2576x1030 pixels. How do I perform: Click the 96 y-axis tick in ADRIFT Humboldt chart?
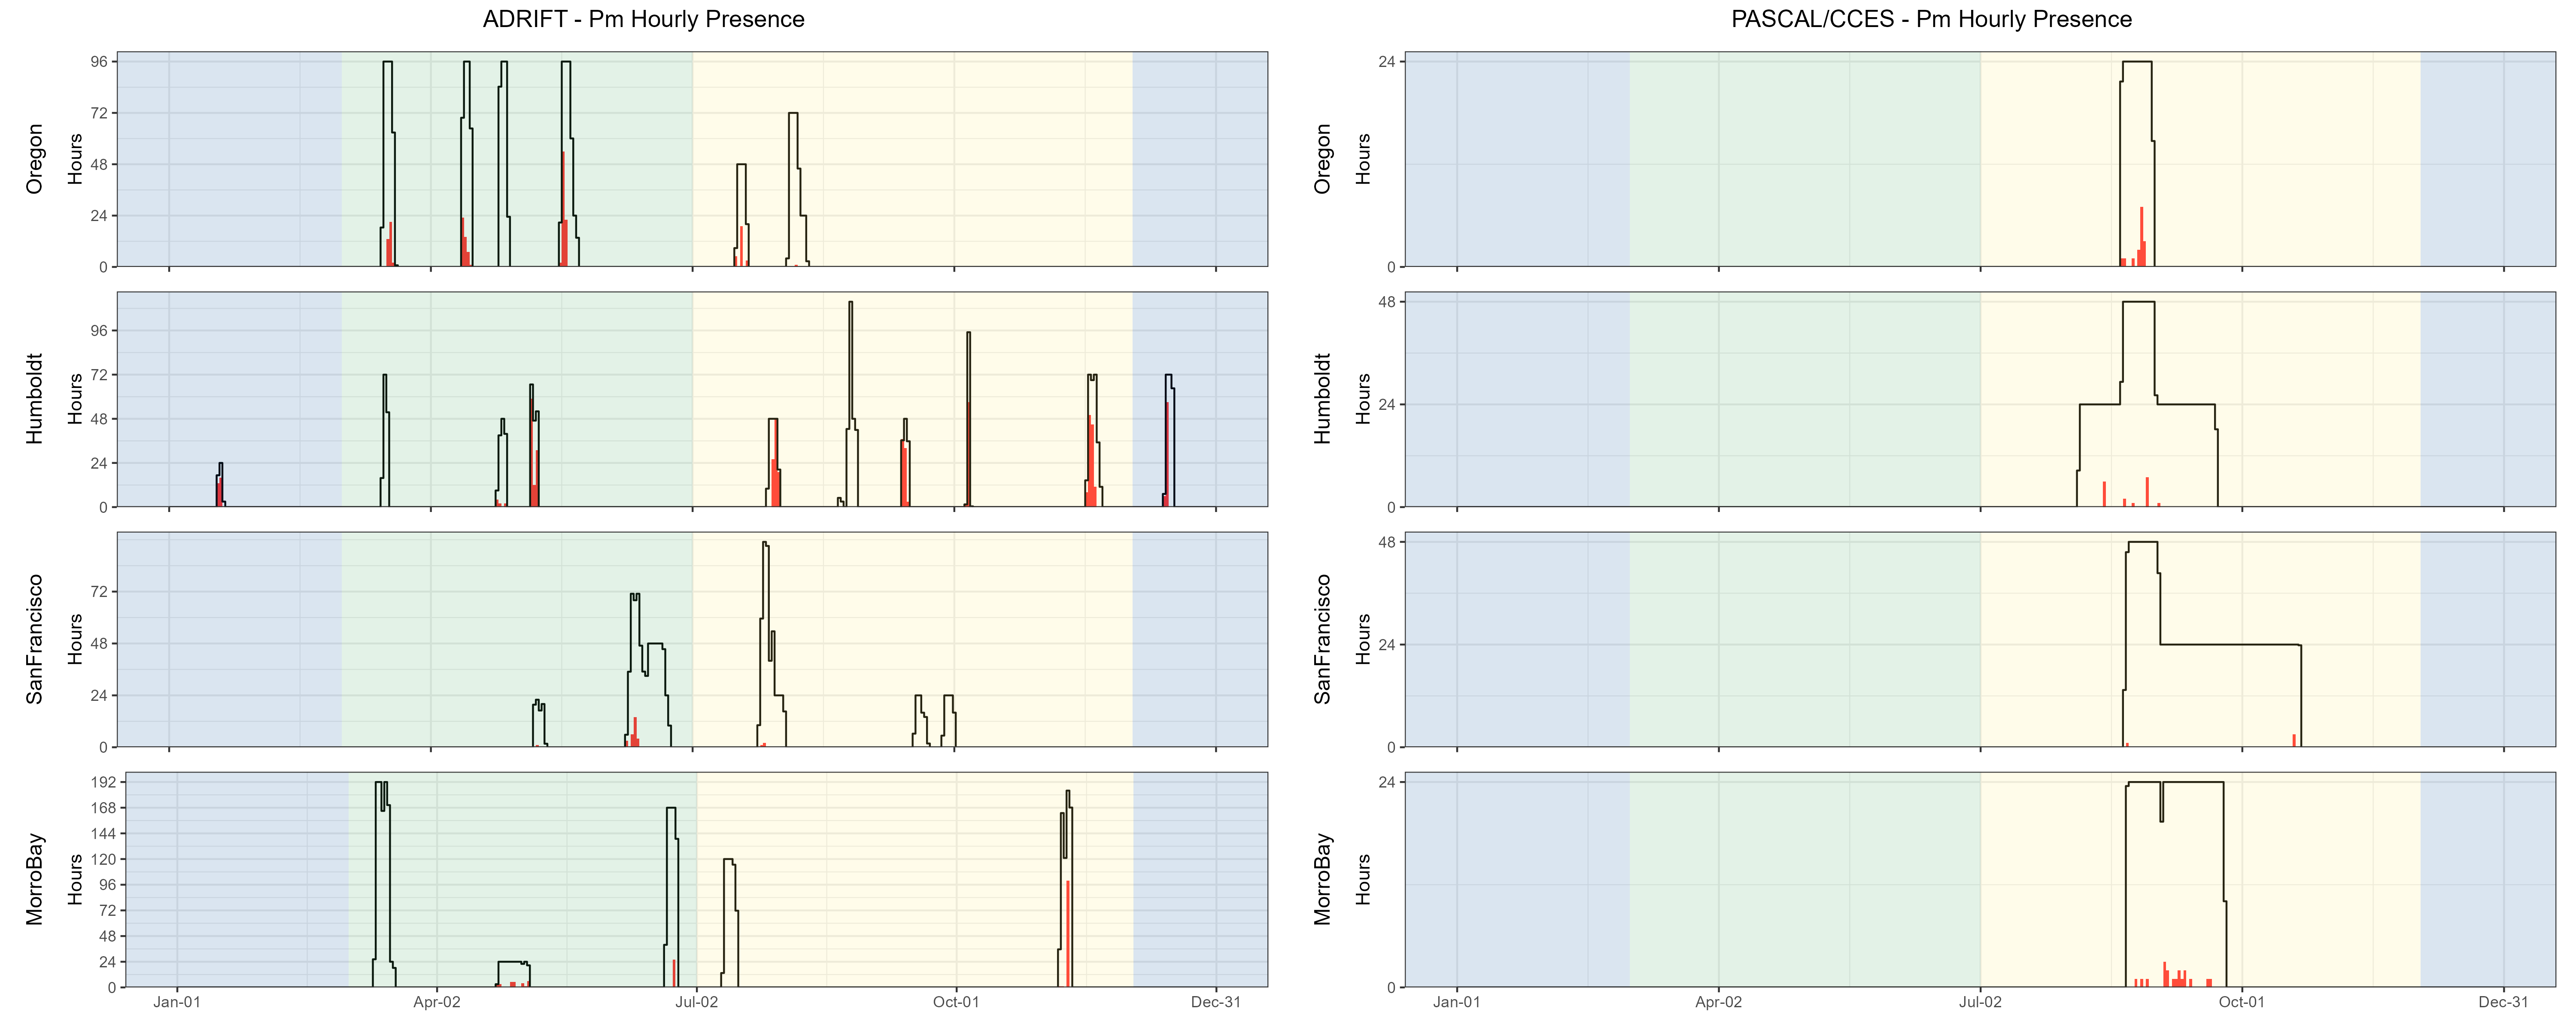point(99,331)
